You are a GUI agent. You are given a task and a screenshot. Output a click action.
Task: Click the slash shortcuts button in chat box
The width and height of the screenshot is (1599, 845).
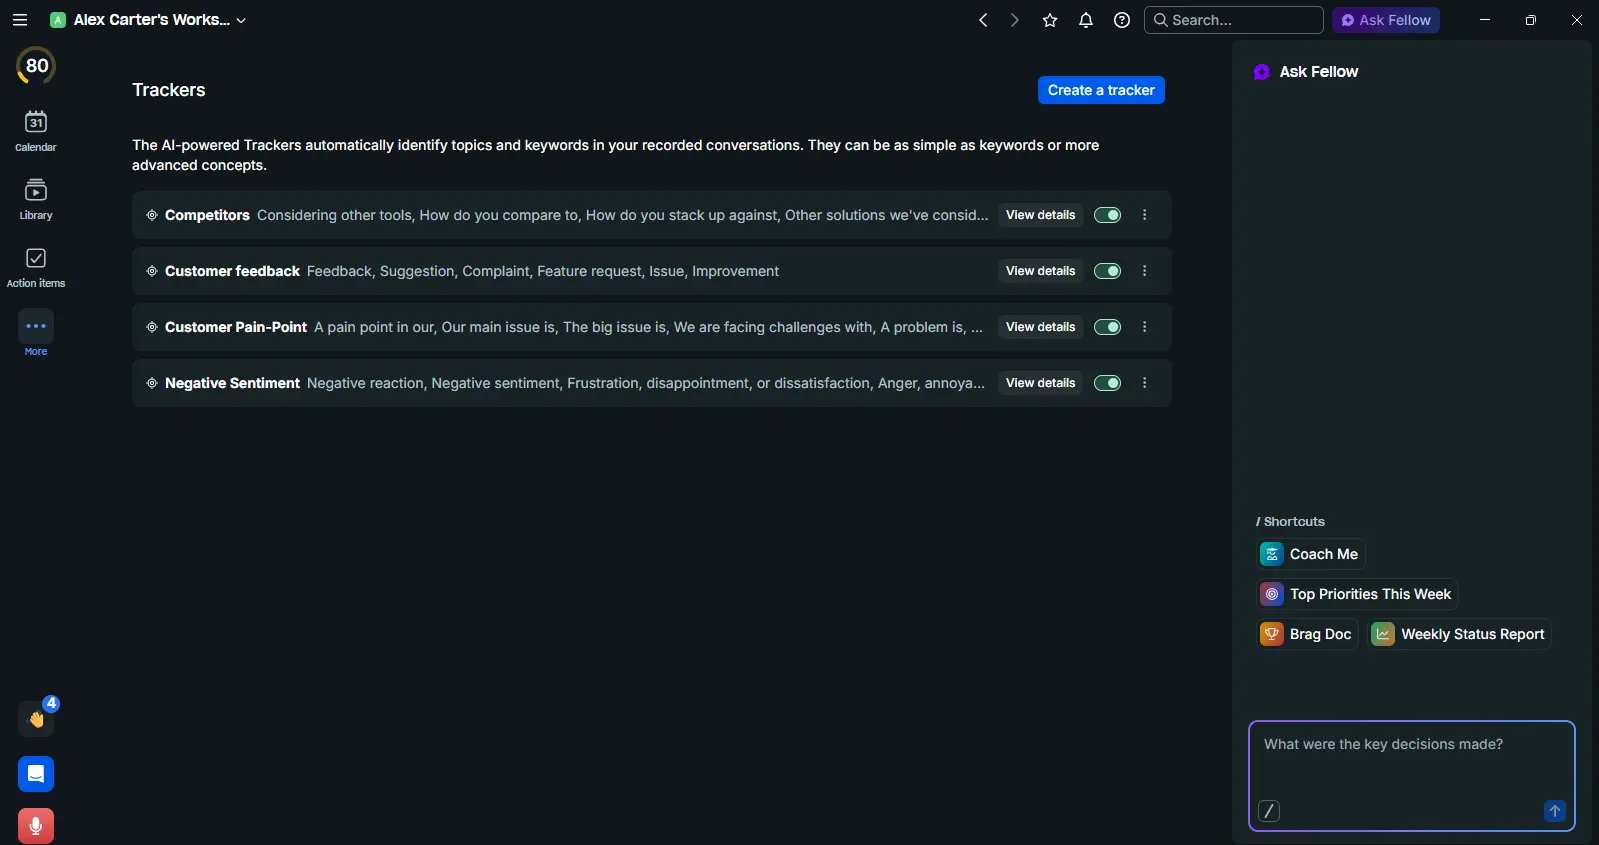click(x=1269, y=811)
